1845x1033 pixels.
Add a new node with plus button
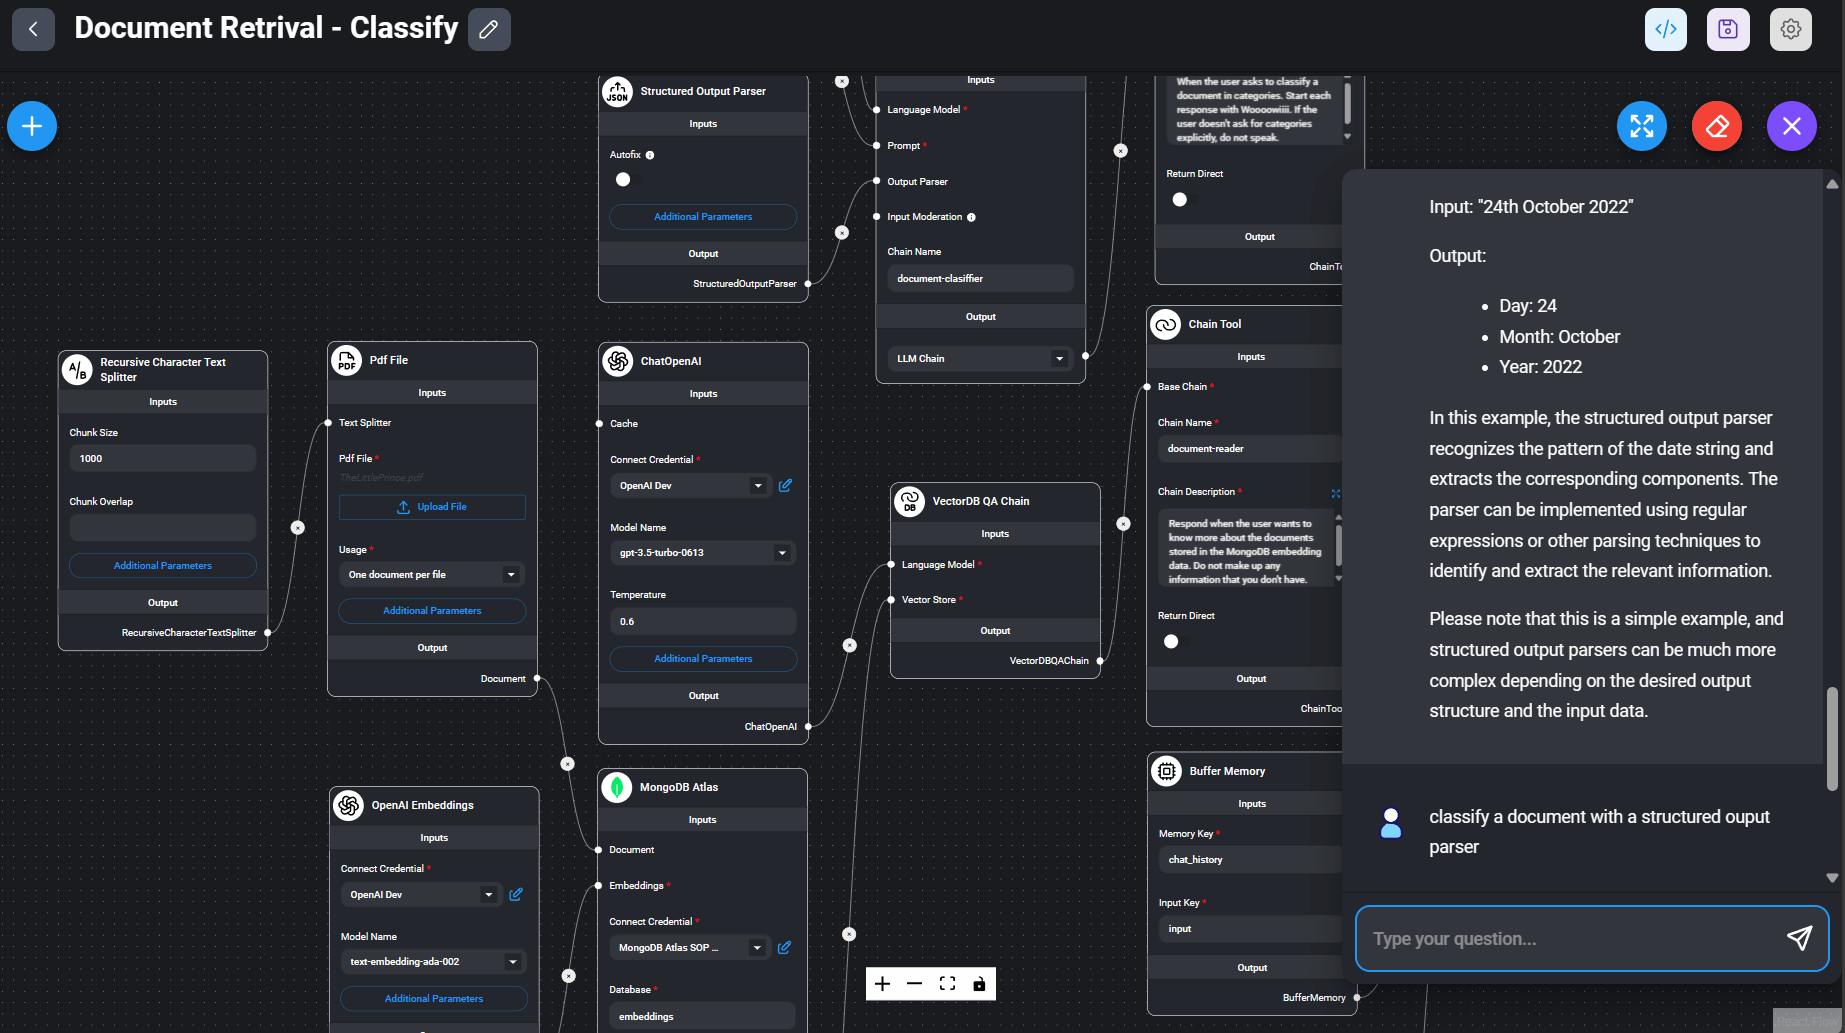[x=32, y=126]
